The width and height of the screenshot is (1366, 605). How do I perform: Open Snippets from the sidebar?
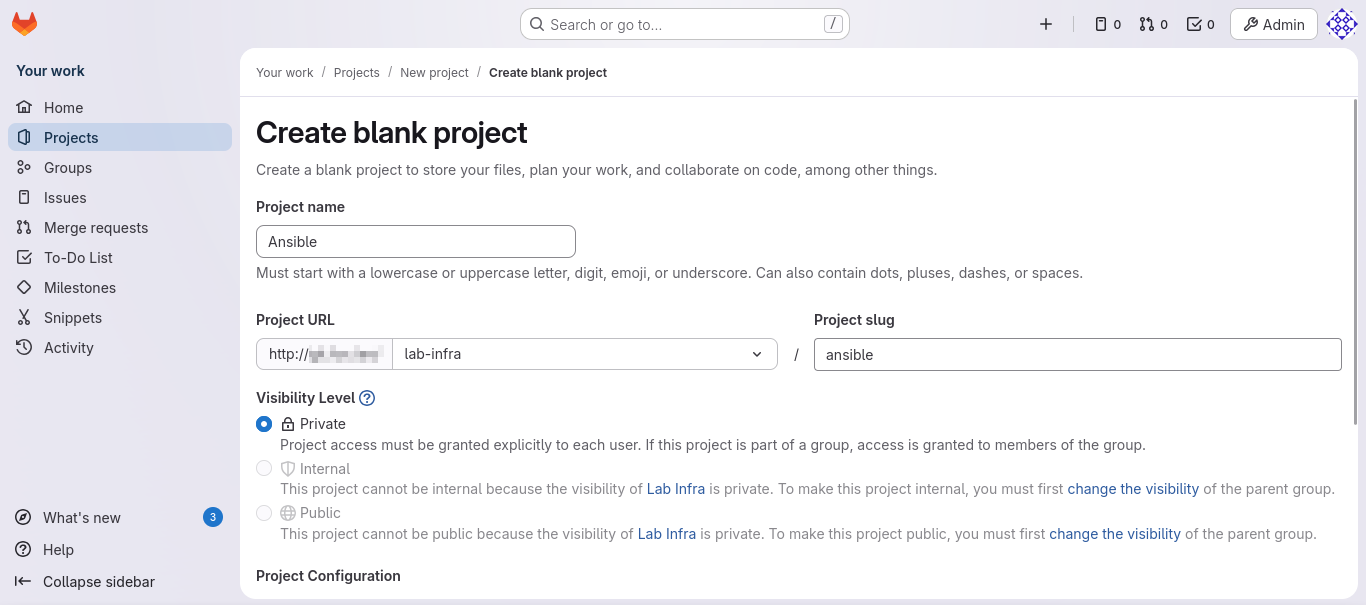click(x=73, y=317)
